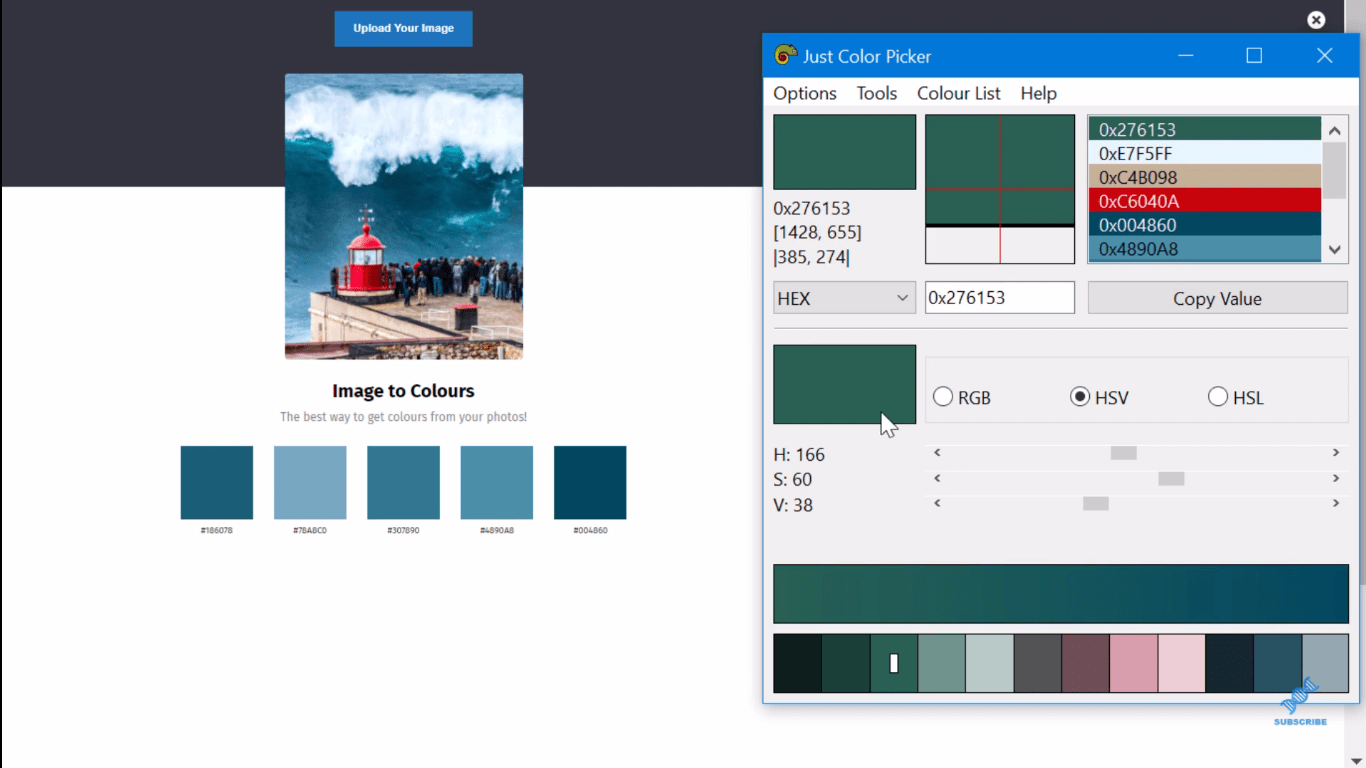Click the S slider left arrow
Screen dimensions: 1366x768
937,478
